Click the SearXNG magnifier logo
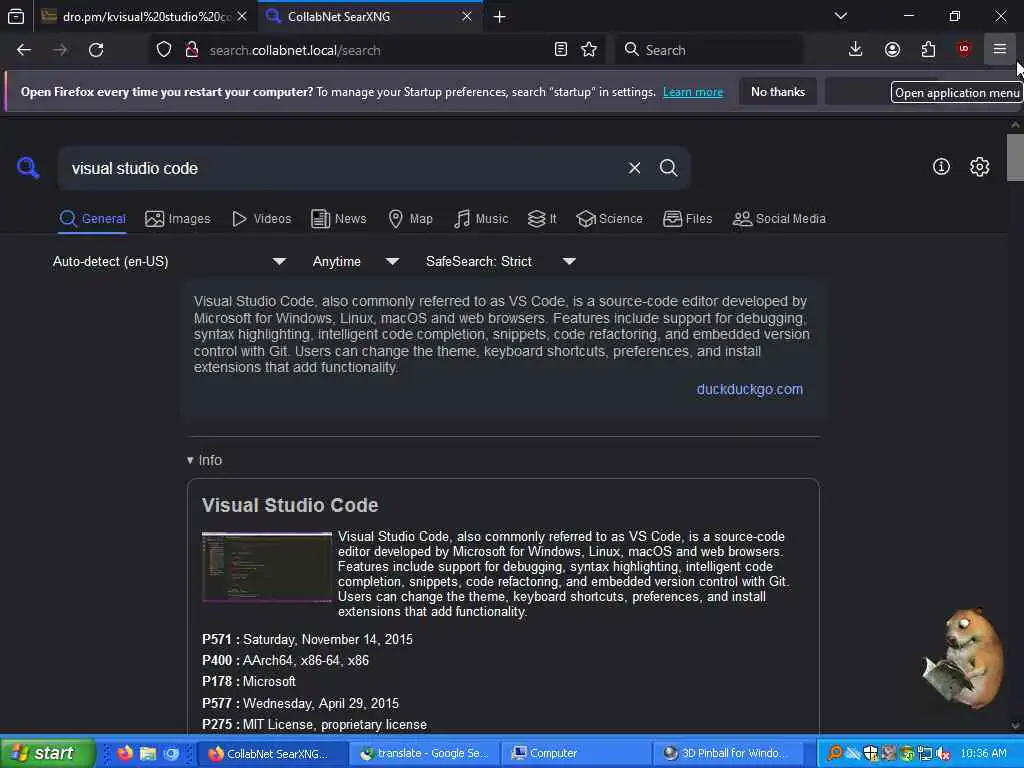 coord(28,168)
